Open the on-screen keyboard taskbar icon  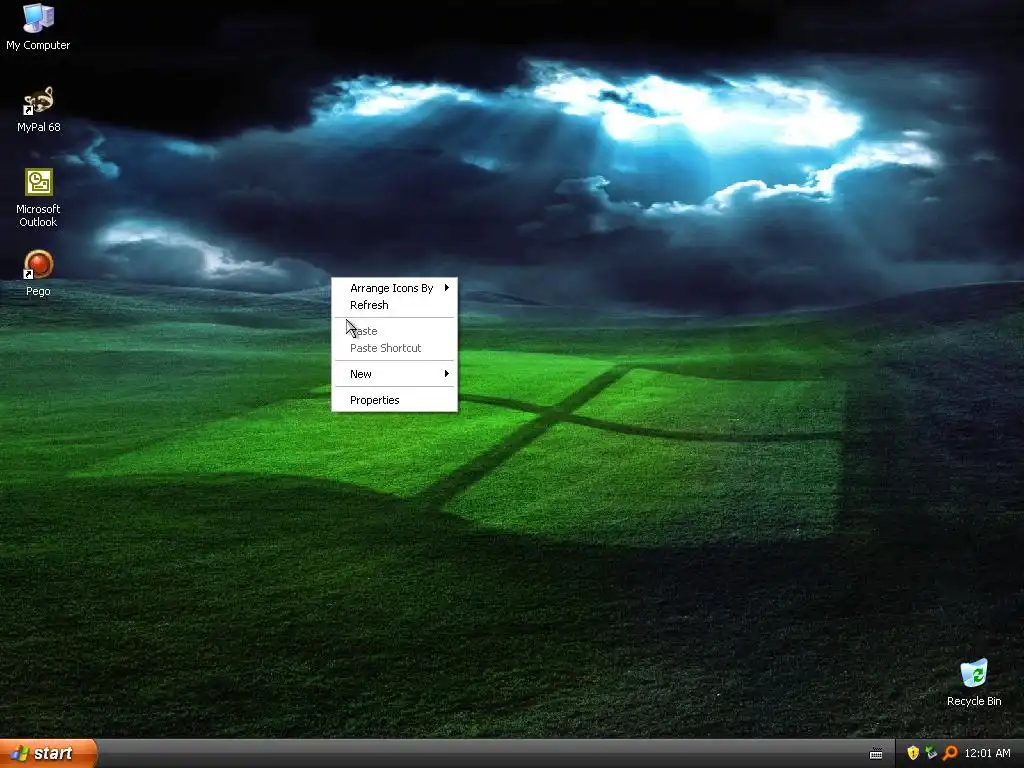876,754
